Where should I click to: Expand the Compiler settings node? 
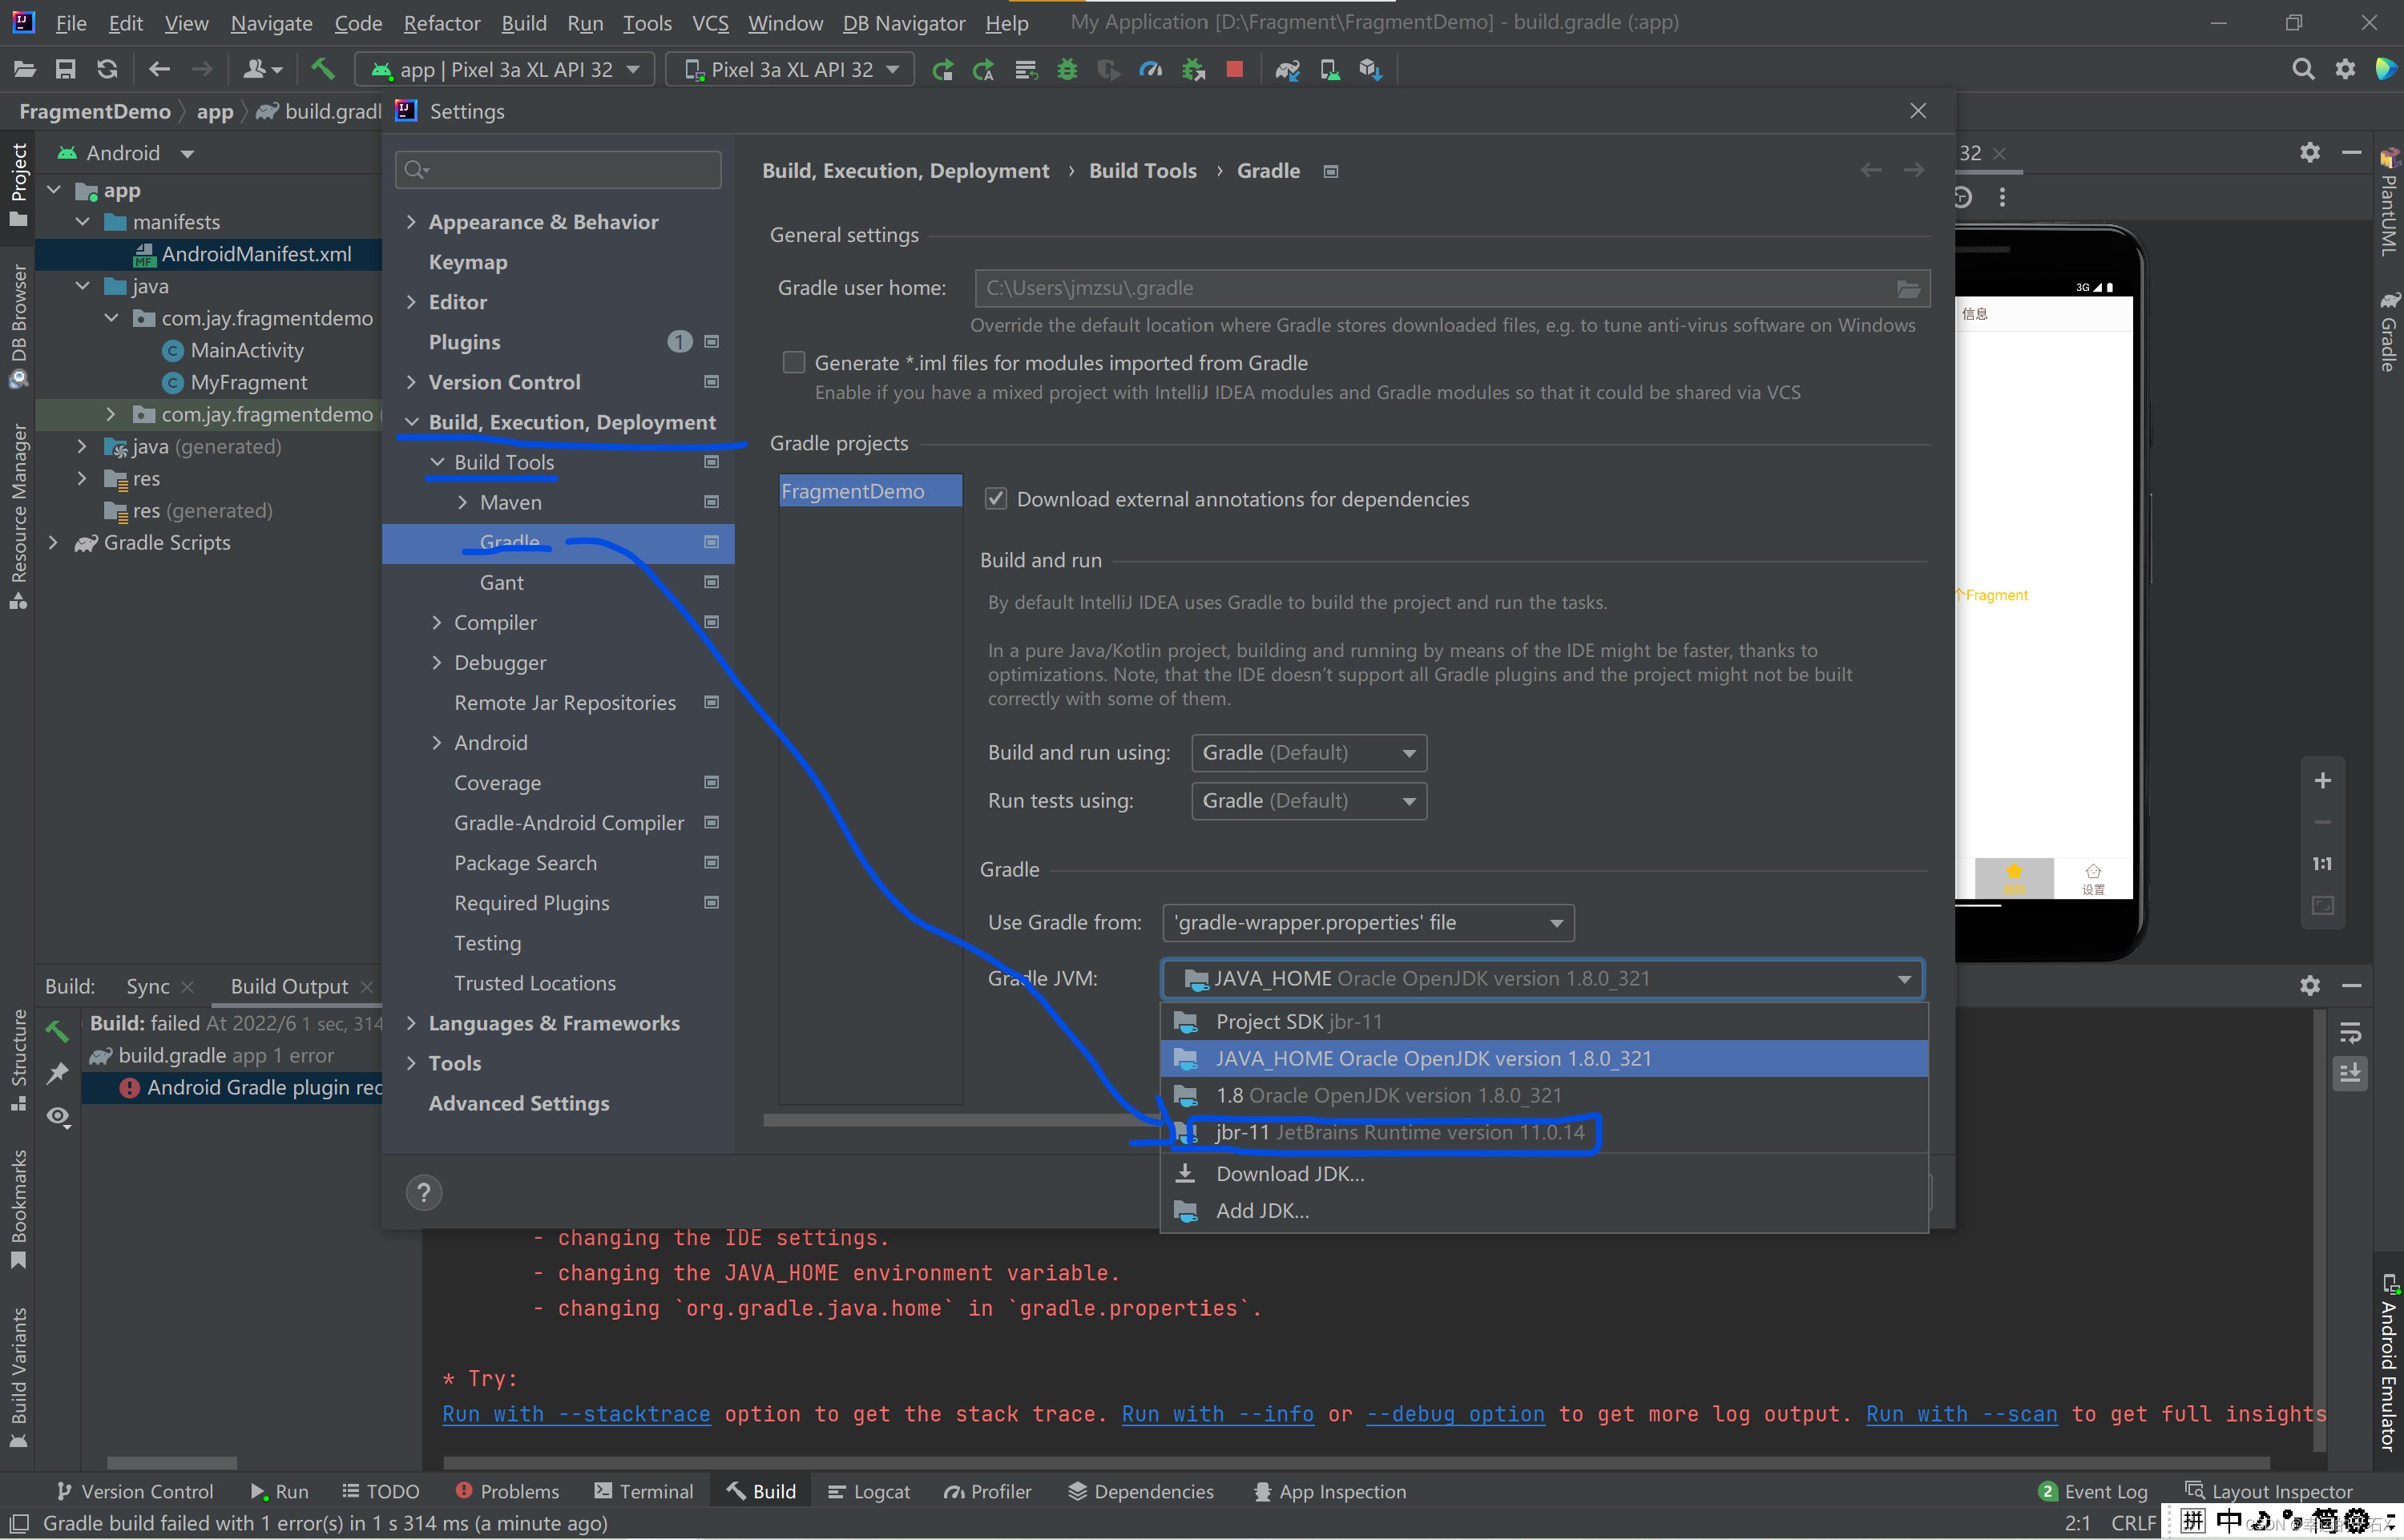[x=437, y=623]
